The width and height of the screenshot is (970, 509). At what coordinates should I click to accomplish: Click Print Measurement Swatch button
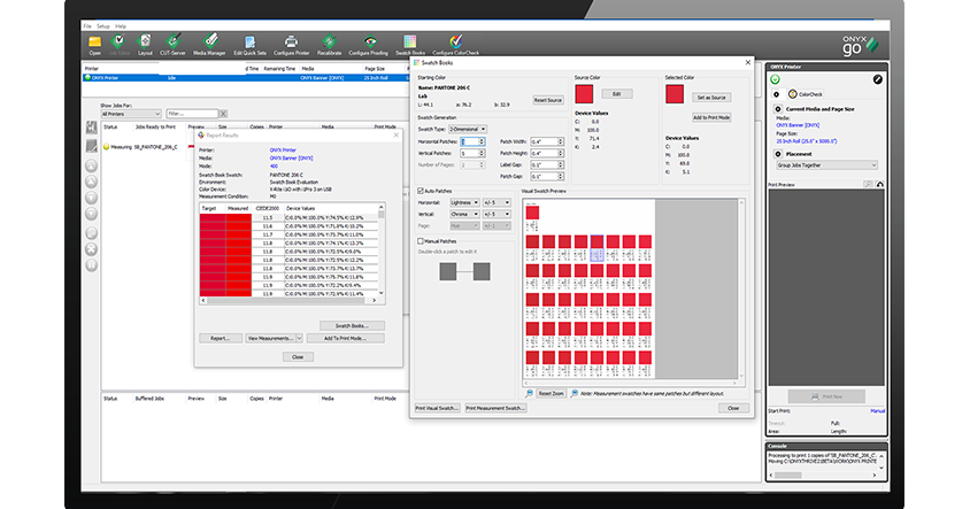click(496, 408)
